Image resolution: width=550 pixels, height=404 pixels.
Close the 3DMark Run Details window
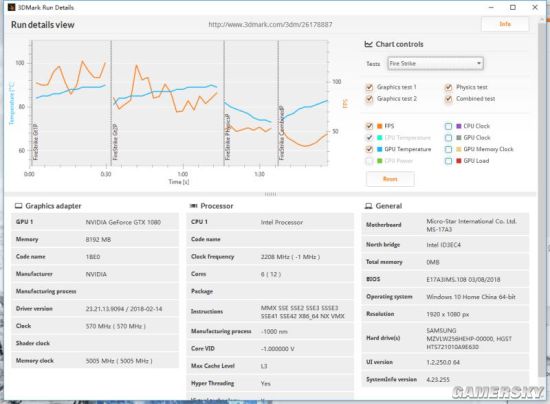click(x=535, y=7)
